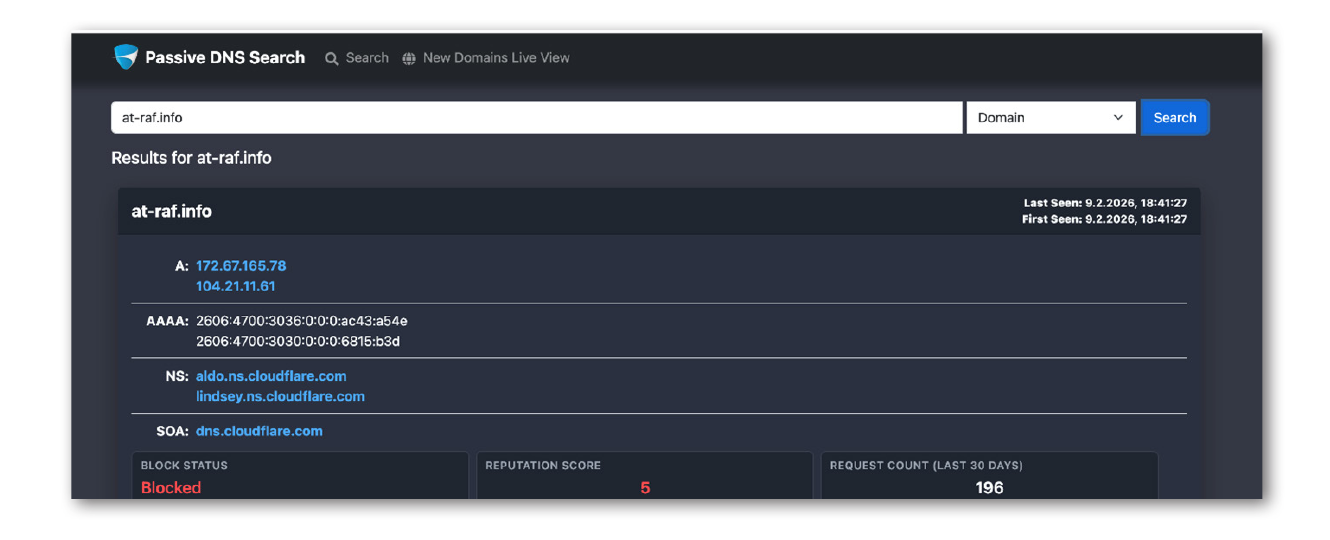Screen dimensions: 1330x540
Task: Follow the lindsey.ns.cloudflare.com nameserver link
Action: [280, 397]
